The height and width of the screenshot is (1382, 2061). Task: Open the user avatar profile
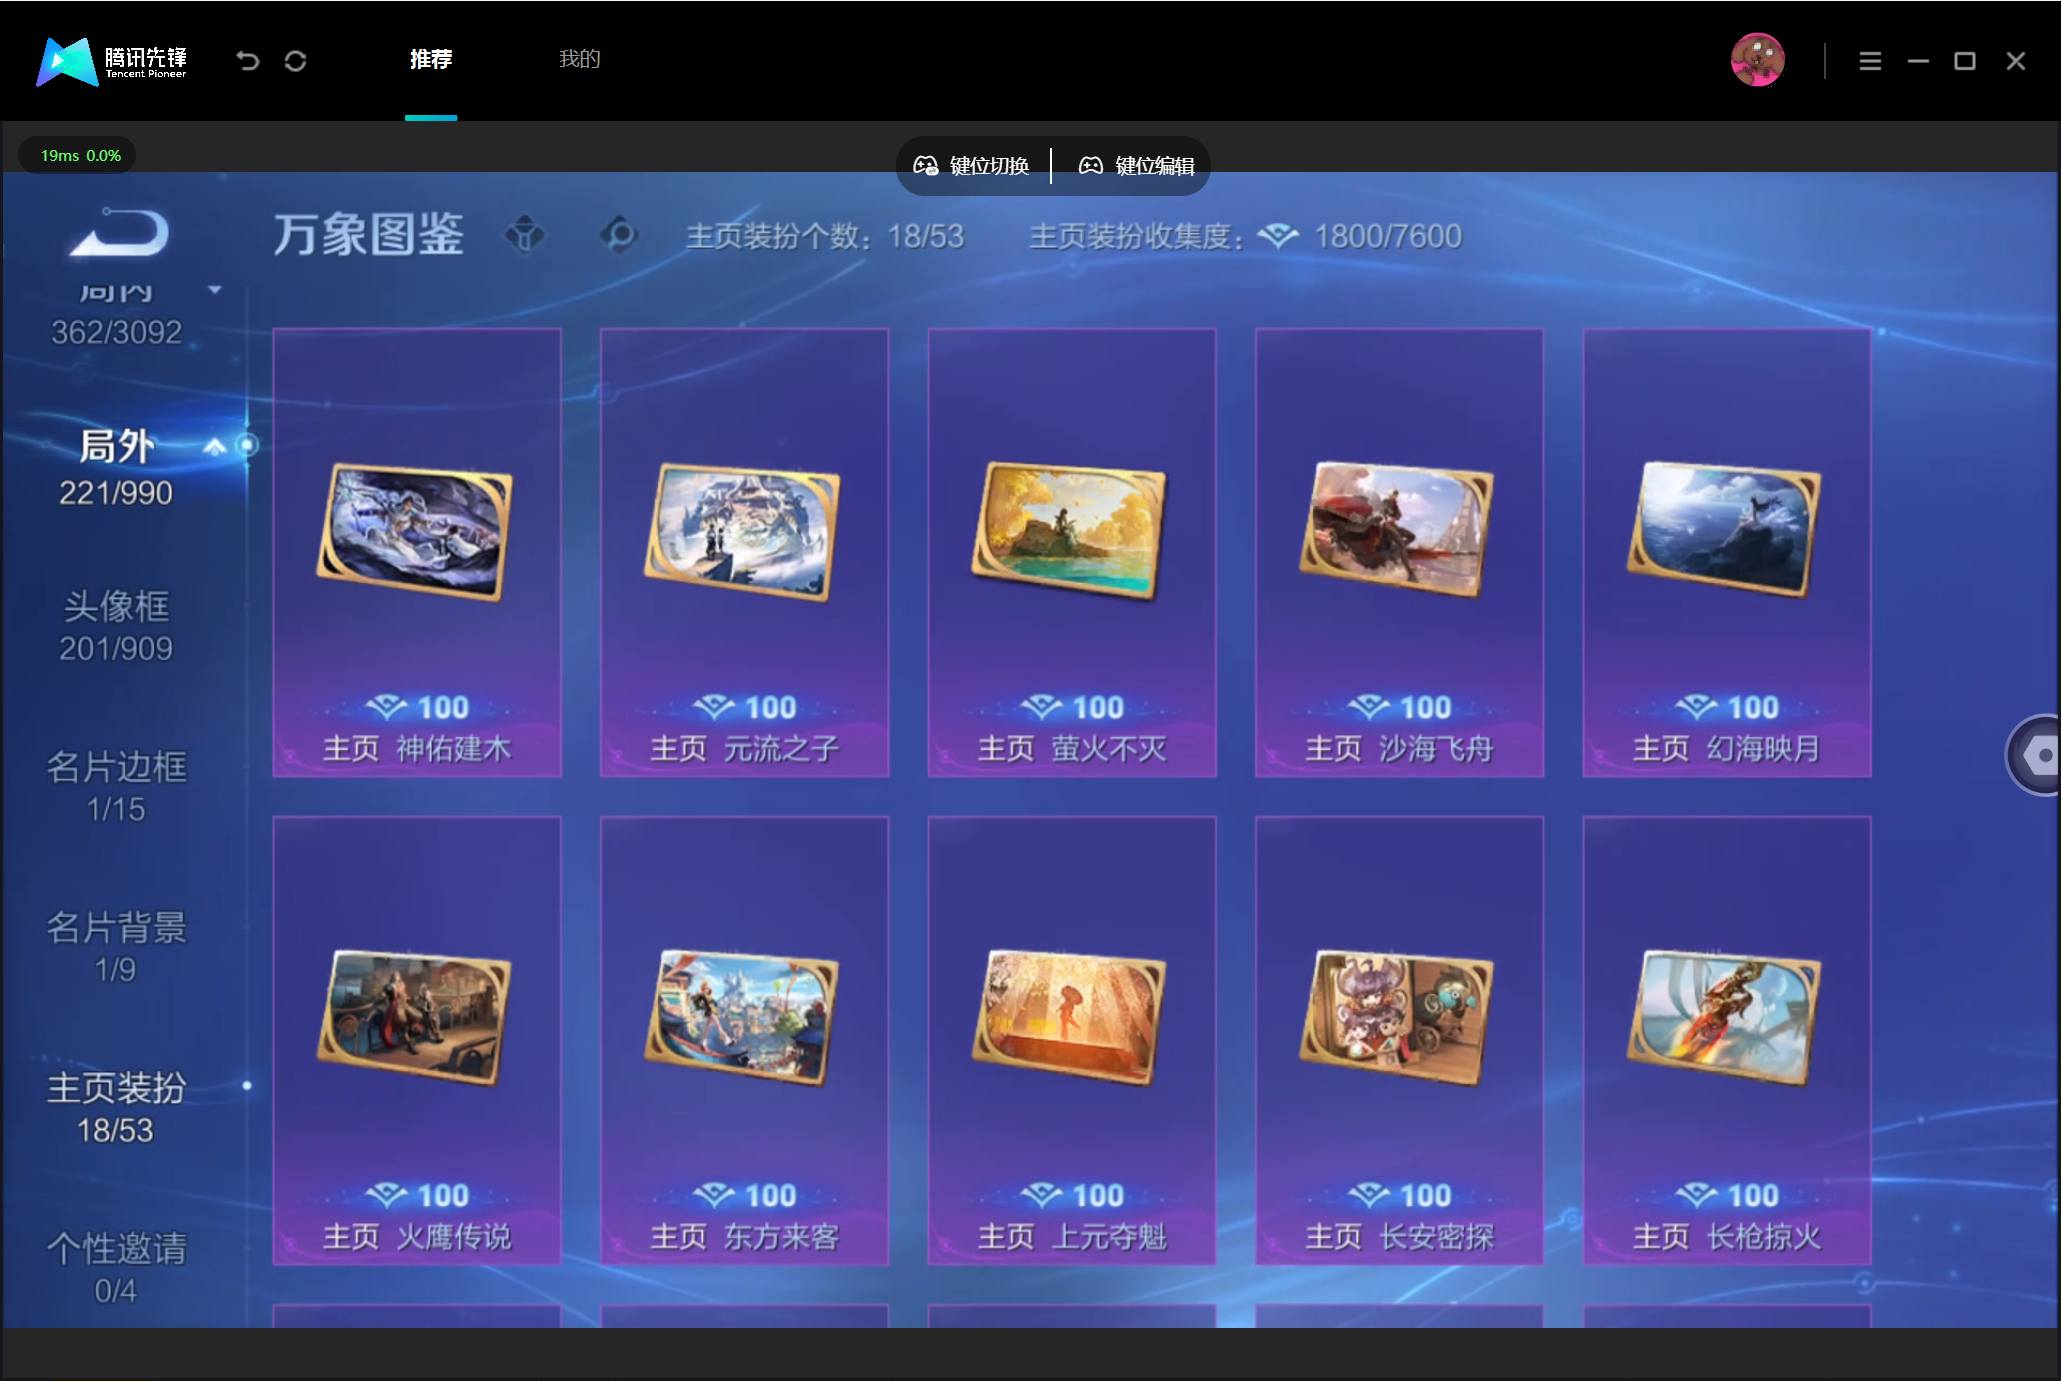pyautogui.click(x=1757, y=60)
